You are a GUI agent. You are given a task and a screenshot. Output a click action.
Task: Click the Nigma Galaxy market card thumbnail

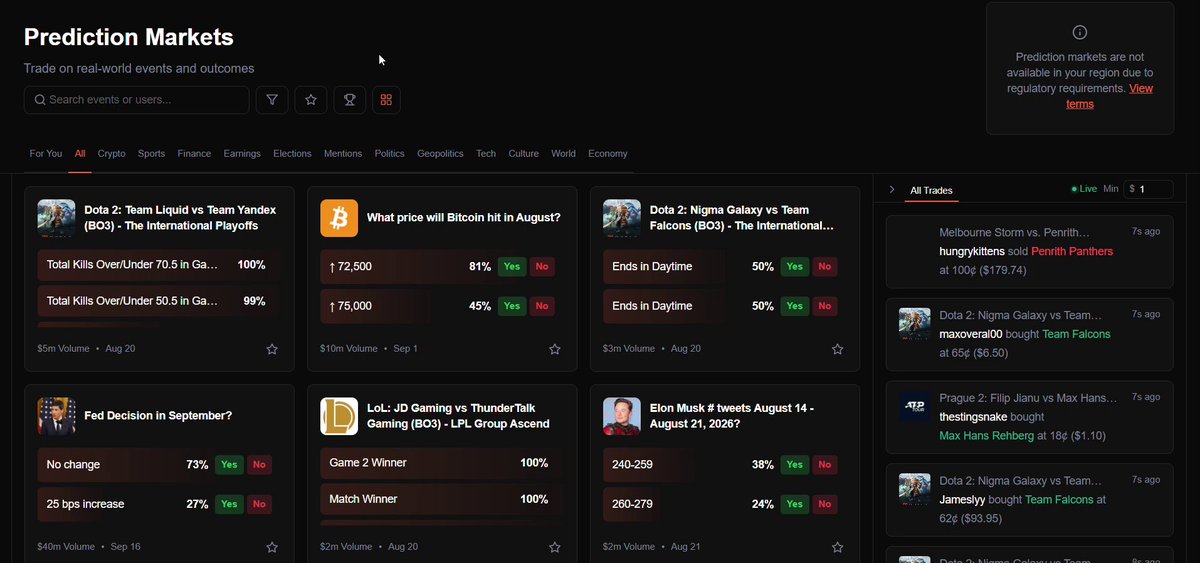pos(622,218)
